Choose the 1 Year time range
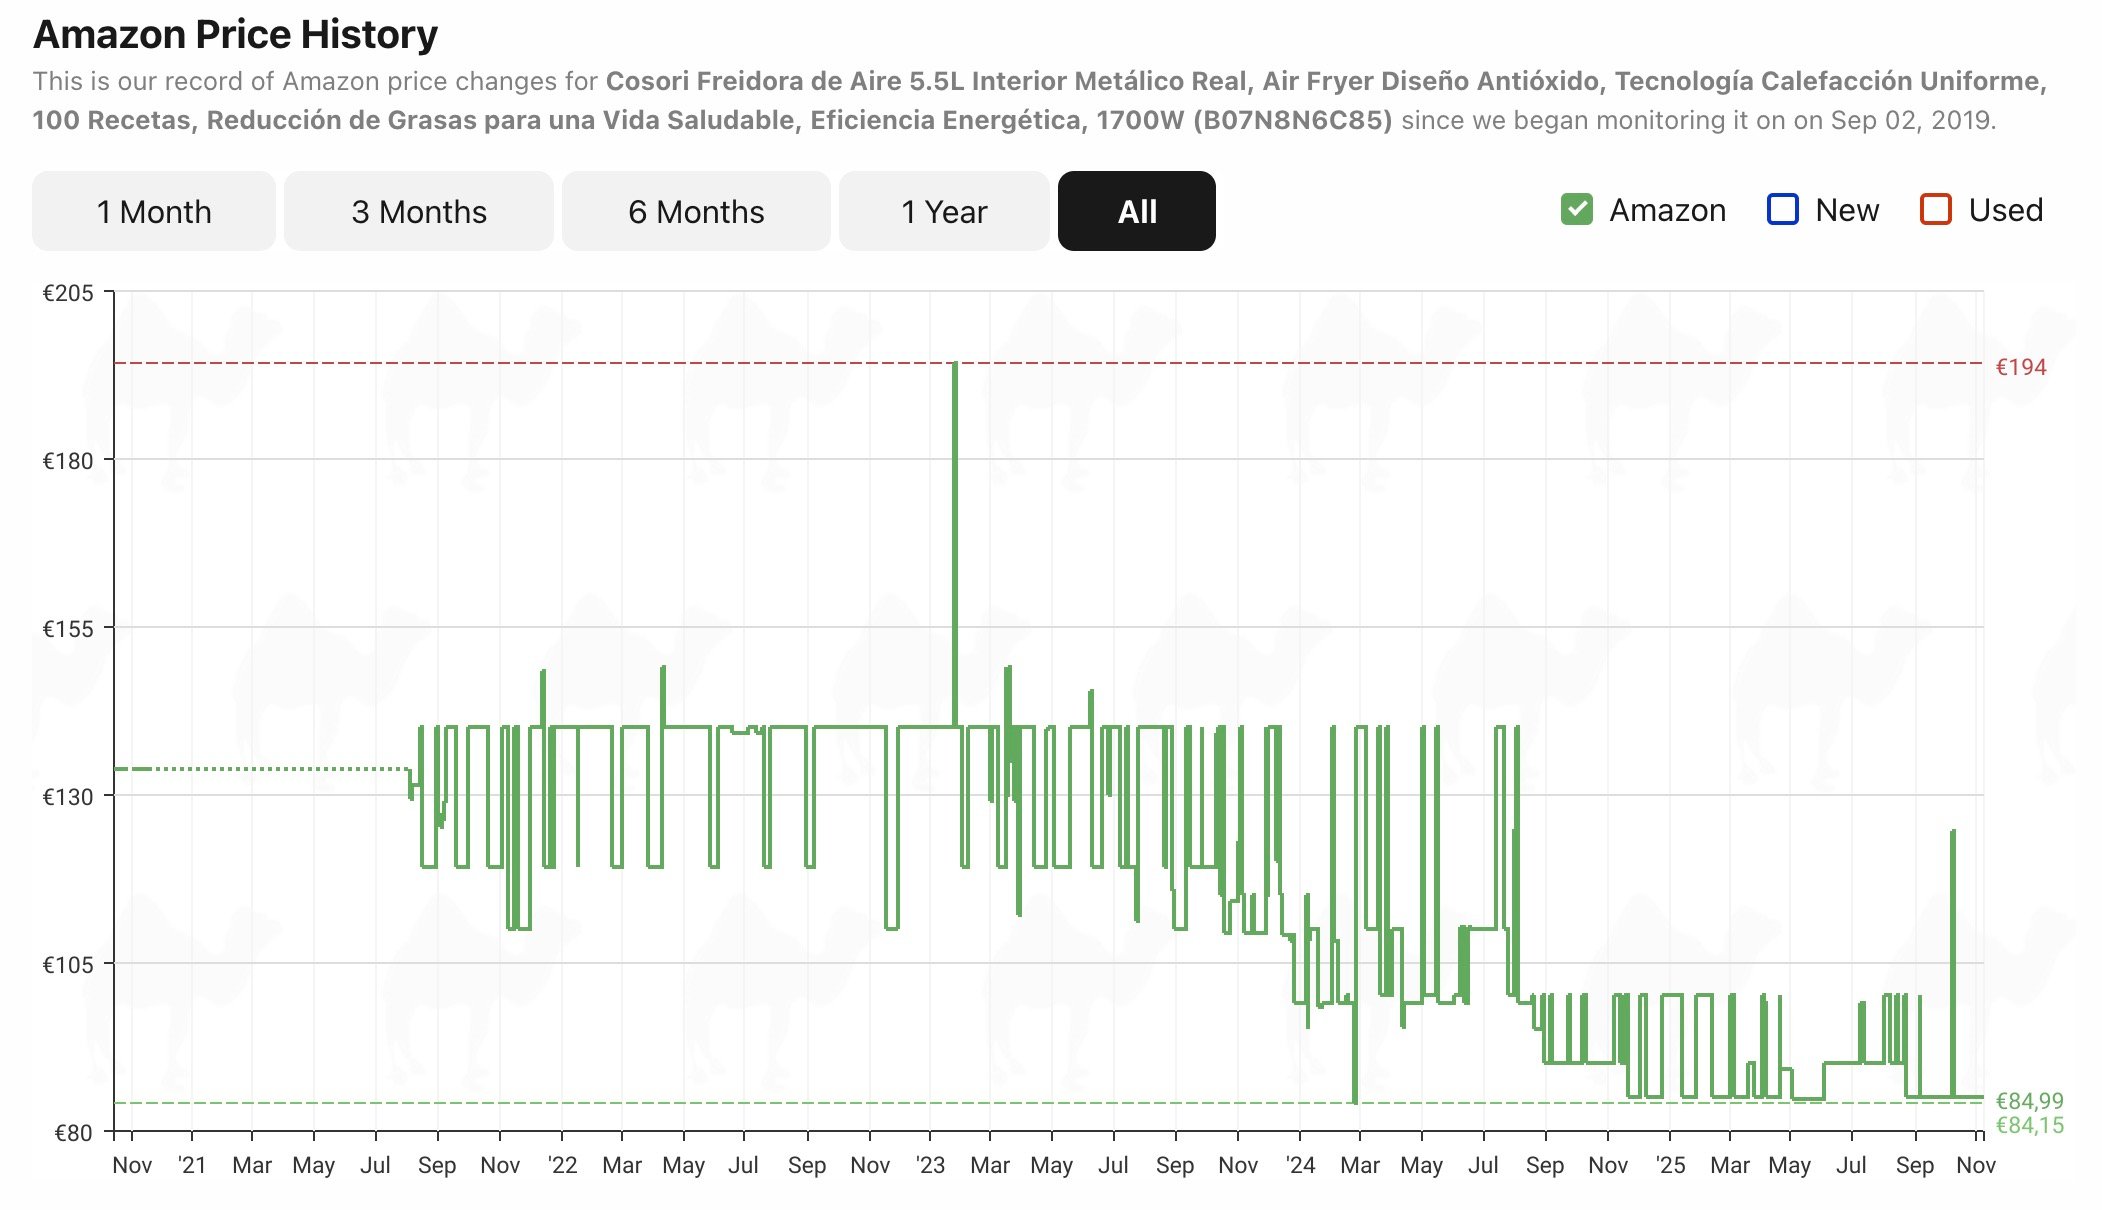2102x1210 pixels. (x=944, y=211)
